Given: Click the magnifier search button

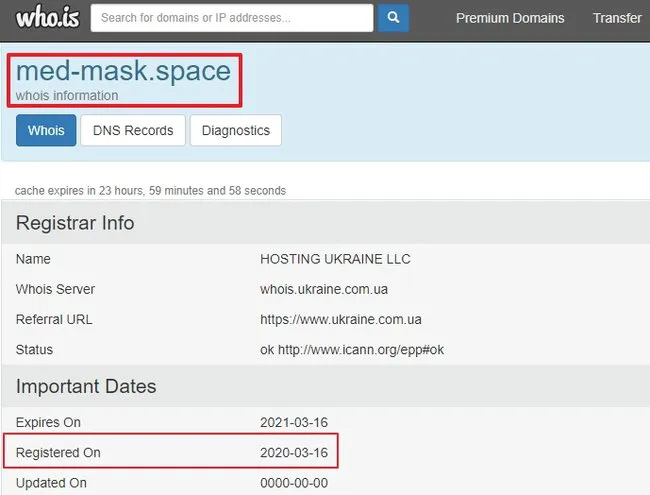Looking at the screenshot, I should pyautogui.click(x=393, y=18).
